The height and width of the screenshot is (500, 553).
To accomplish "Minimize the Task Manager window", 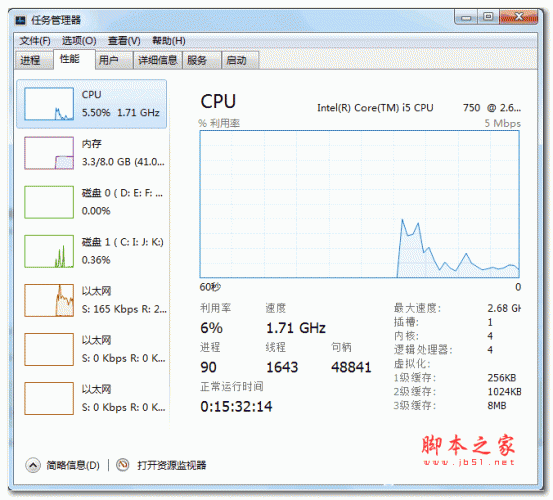I will click(x=466, y=17).
